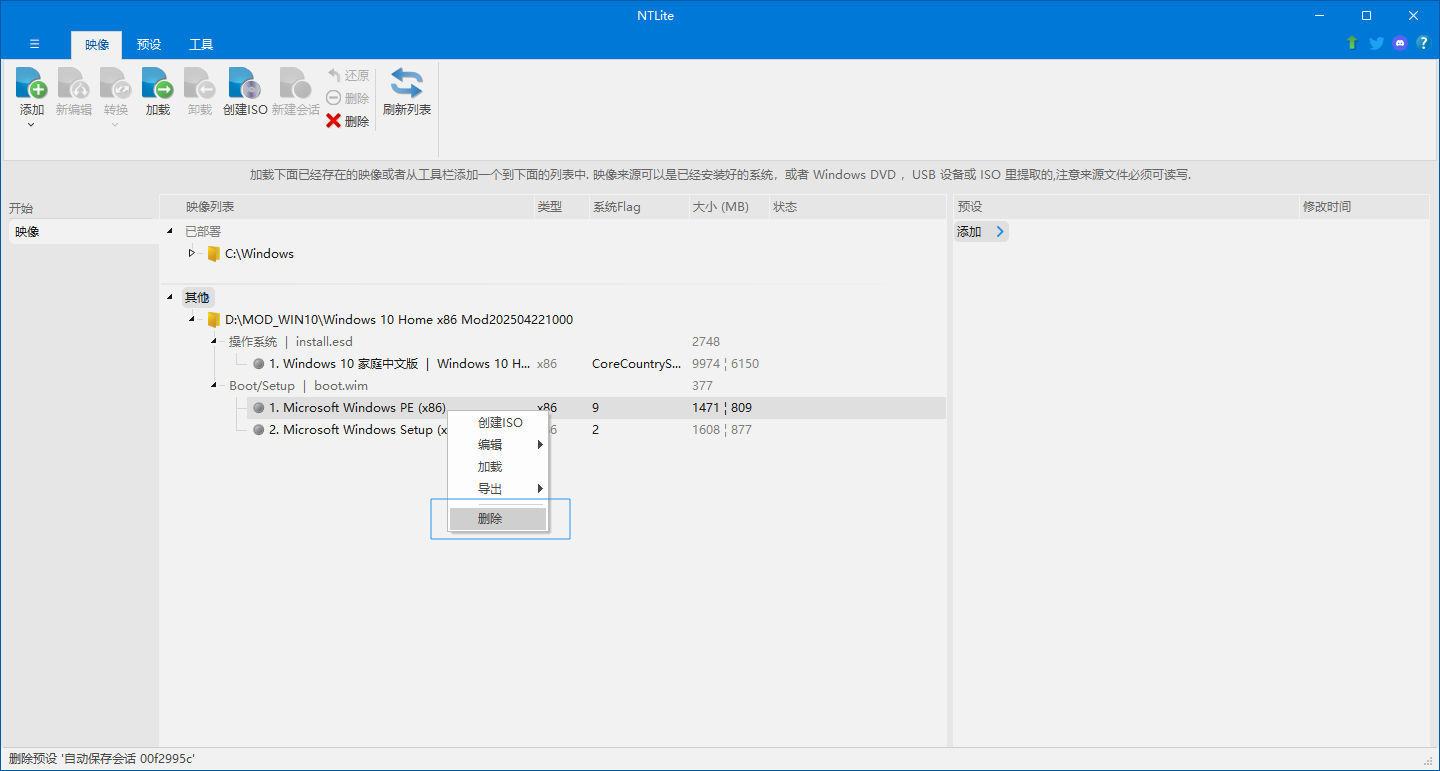Click the 加载 load icon in the toolbar

coord(158,82)
